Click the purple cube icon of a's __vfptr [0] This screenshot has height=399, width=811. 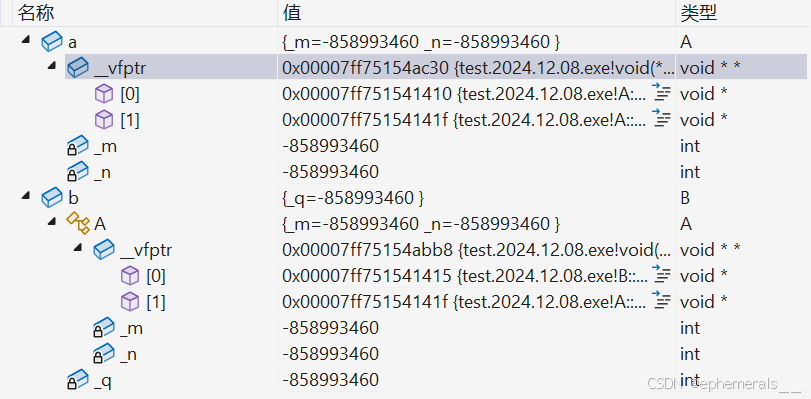[x=104, y=94]
